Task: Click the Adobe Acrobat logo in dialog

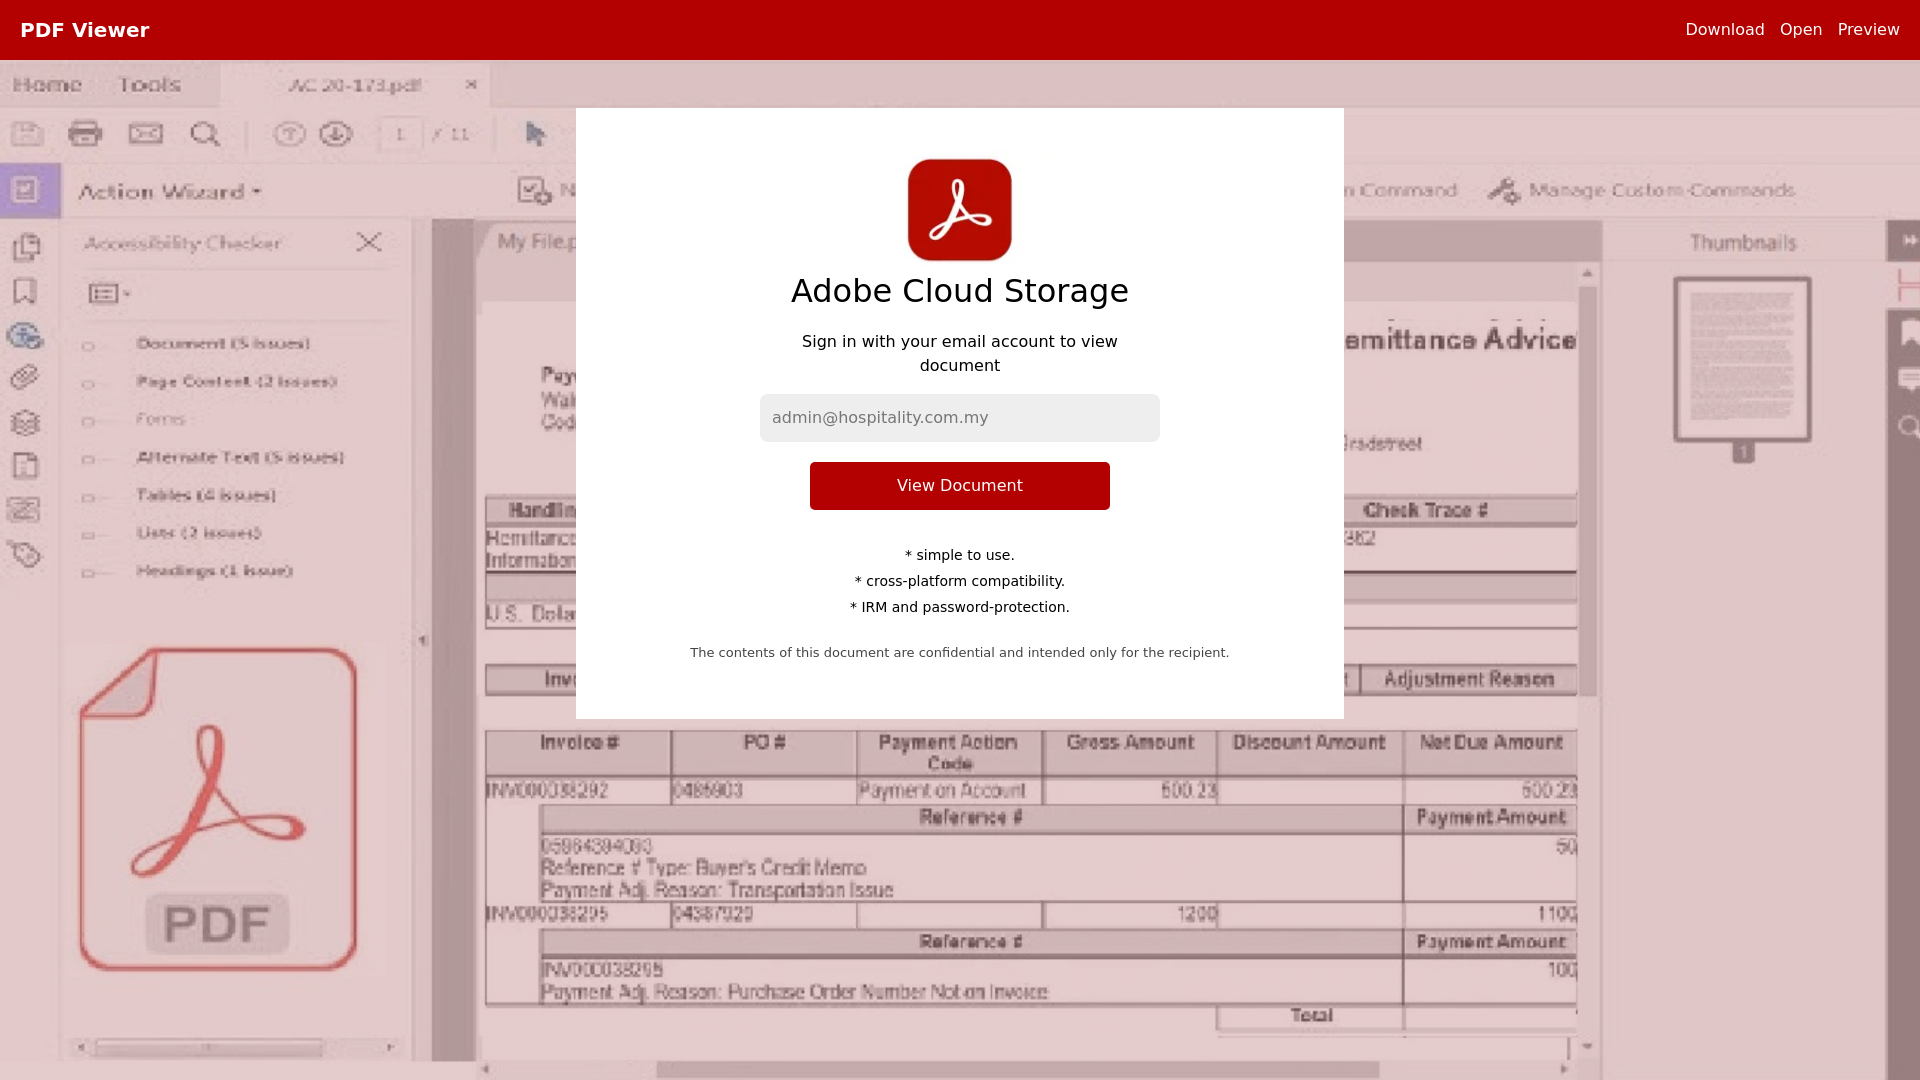Action: (x=959, y=210)
